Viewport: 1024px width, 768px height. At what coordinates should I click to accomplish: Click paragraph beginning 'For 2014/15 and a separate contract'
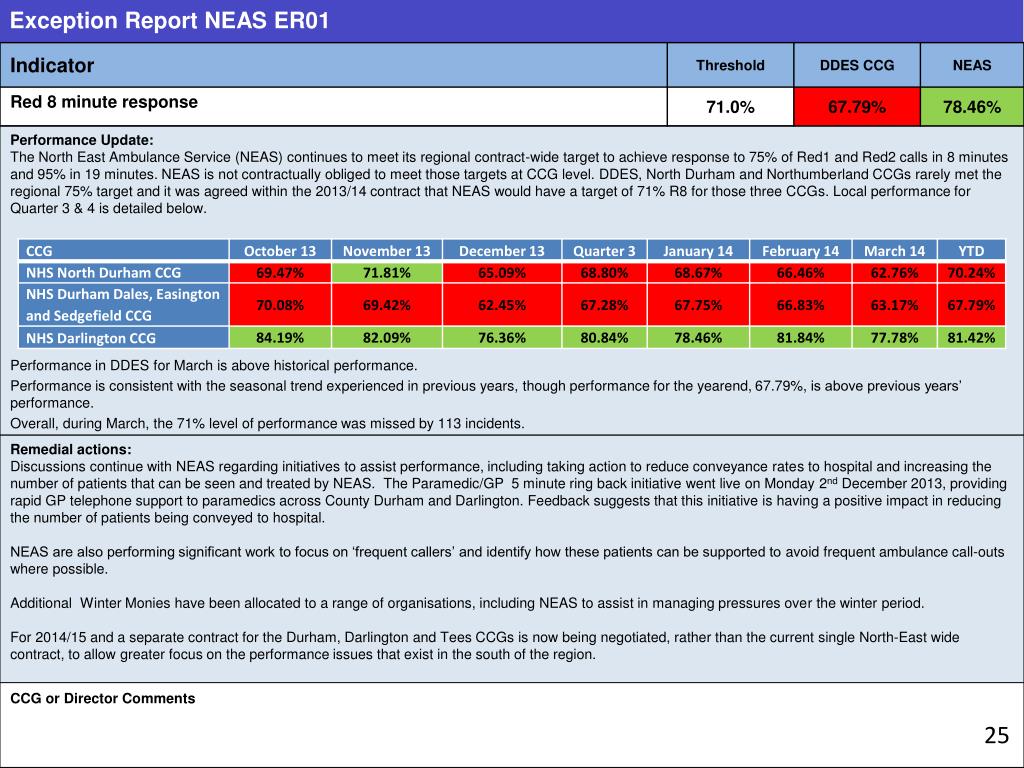click(x=485, y=645)
